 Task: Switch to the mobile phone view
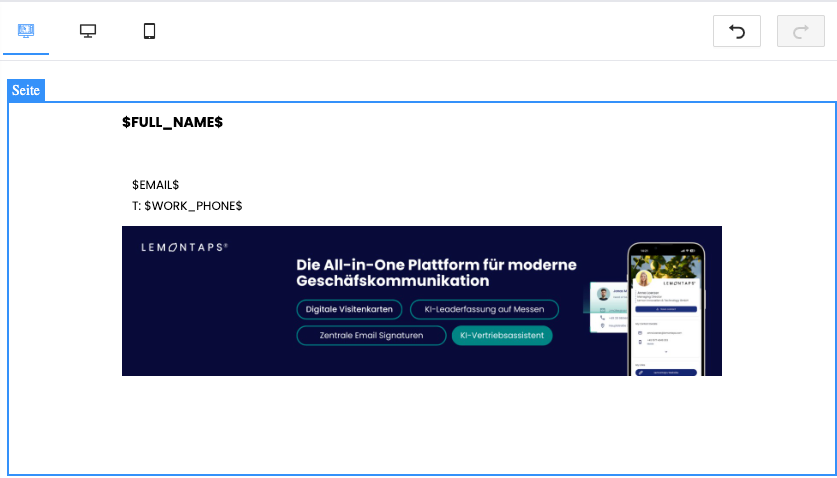click(x=149, y=31)
